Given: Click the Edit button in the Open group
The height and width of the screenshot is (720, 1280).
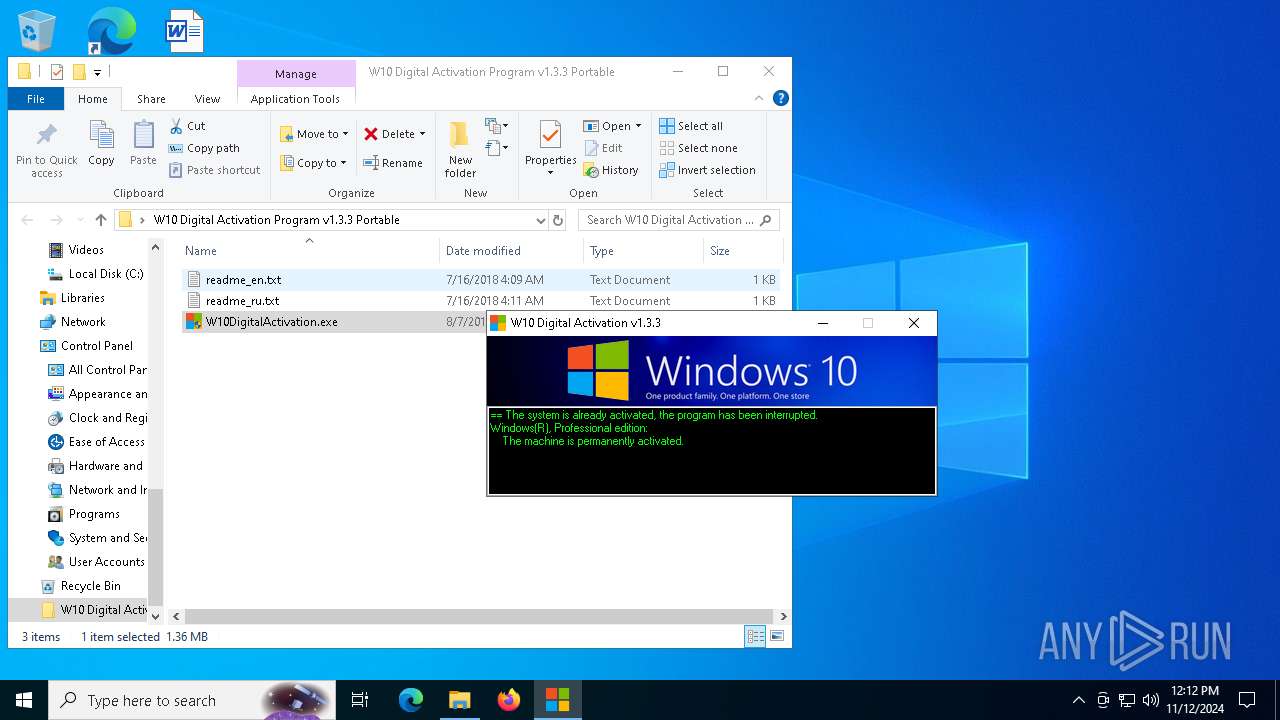Looking at the screenshot, I should click(x=603, y=148).
